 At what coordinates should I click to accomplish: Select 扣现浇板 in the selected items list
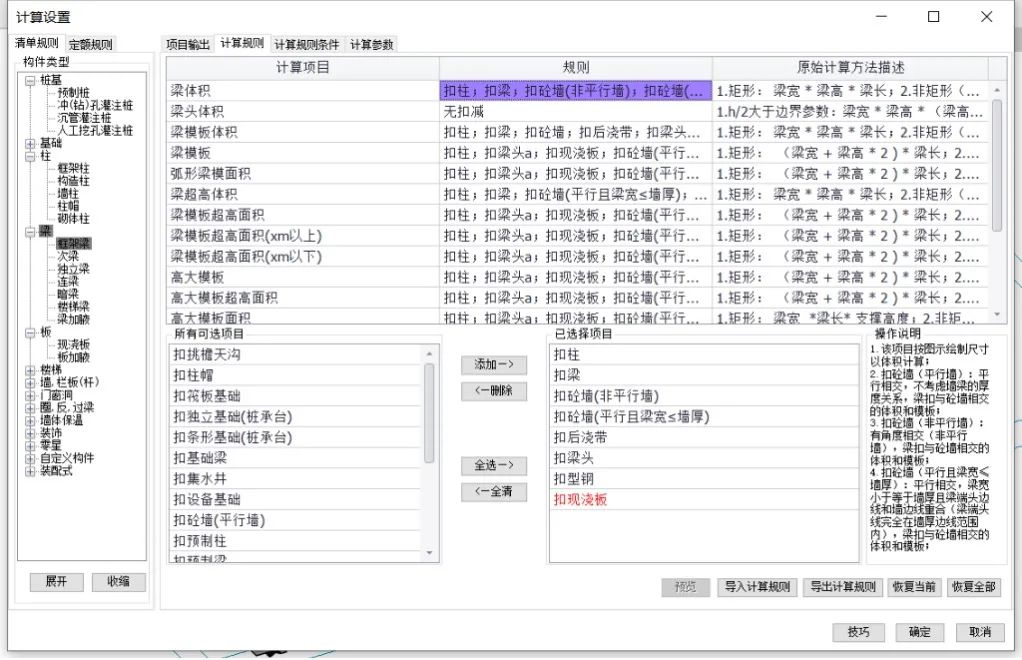pos(580,499)
